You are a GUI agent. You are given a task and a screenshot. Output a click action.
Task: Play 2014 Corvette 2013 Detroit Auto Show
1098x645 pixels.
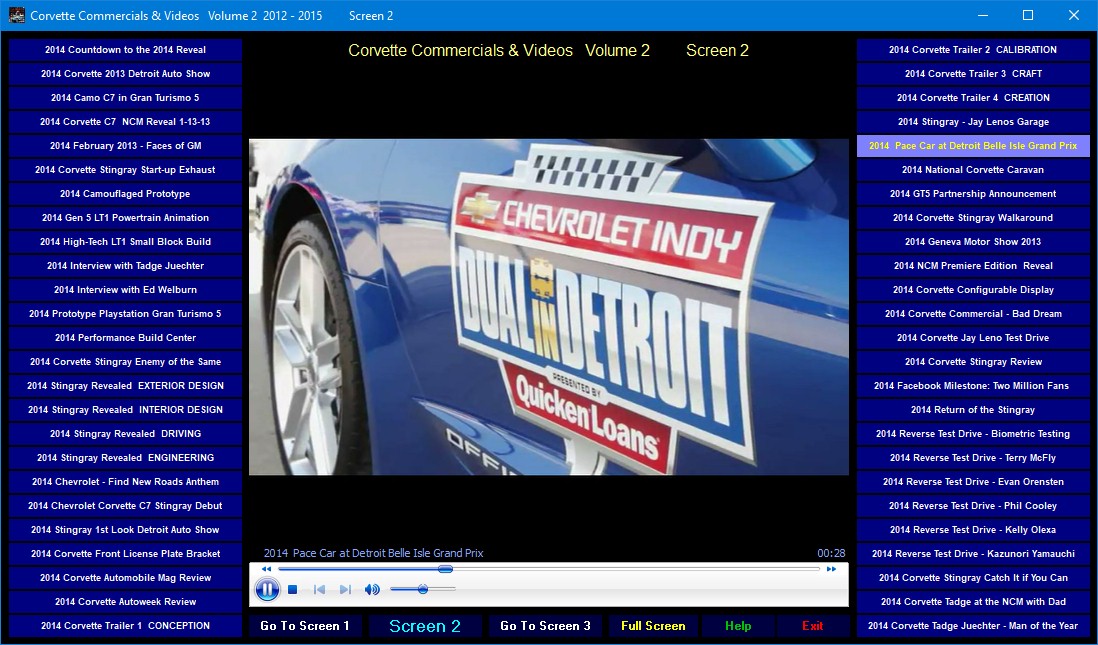click(125, 74)
